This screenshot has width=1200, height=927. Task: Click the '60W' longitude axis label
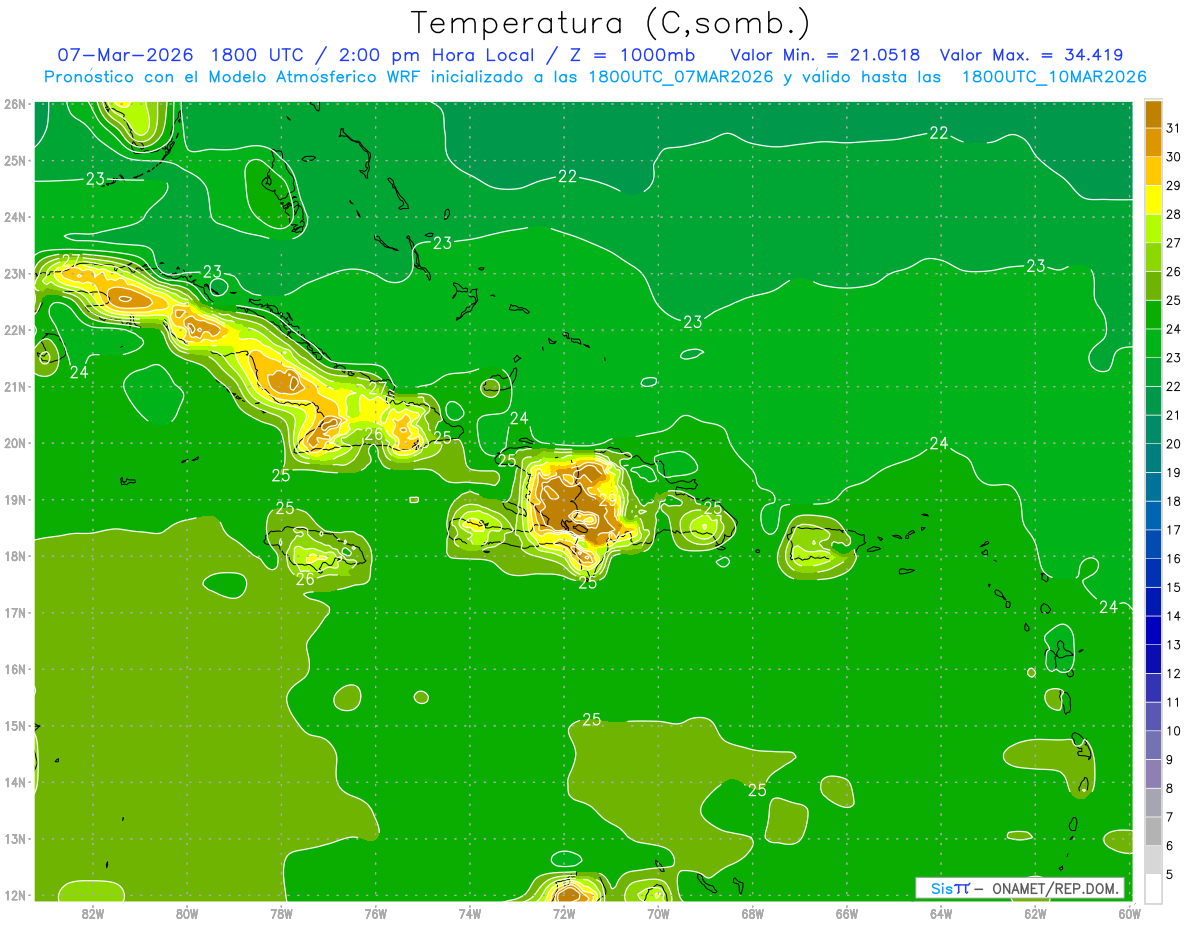[1130, 913]
